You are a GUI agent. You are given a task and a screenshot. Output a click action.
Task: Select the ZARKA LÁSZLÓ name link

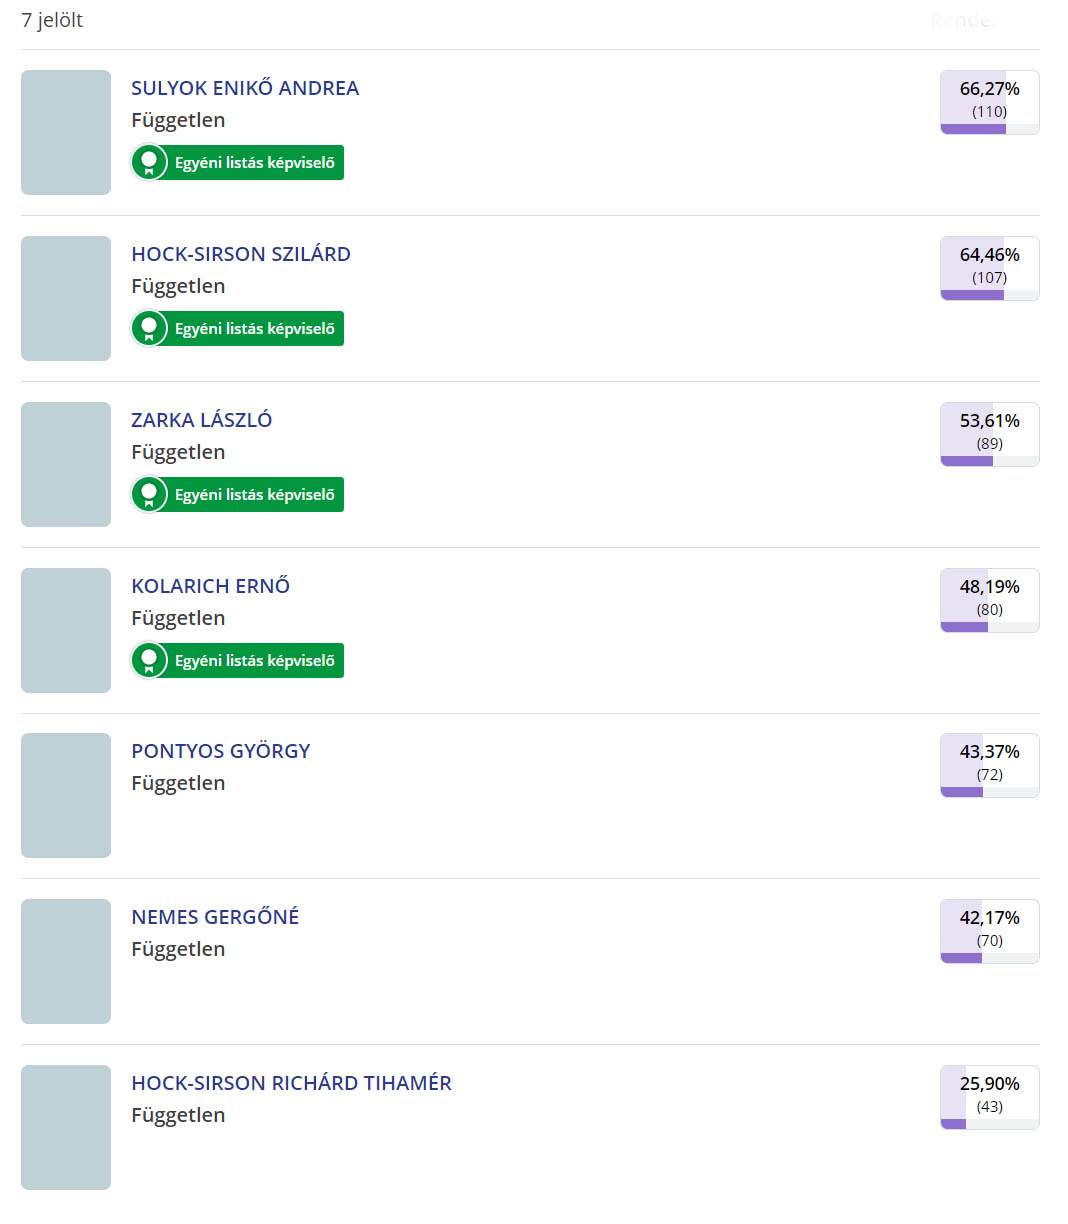click(202, 420)
